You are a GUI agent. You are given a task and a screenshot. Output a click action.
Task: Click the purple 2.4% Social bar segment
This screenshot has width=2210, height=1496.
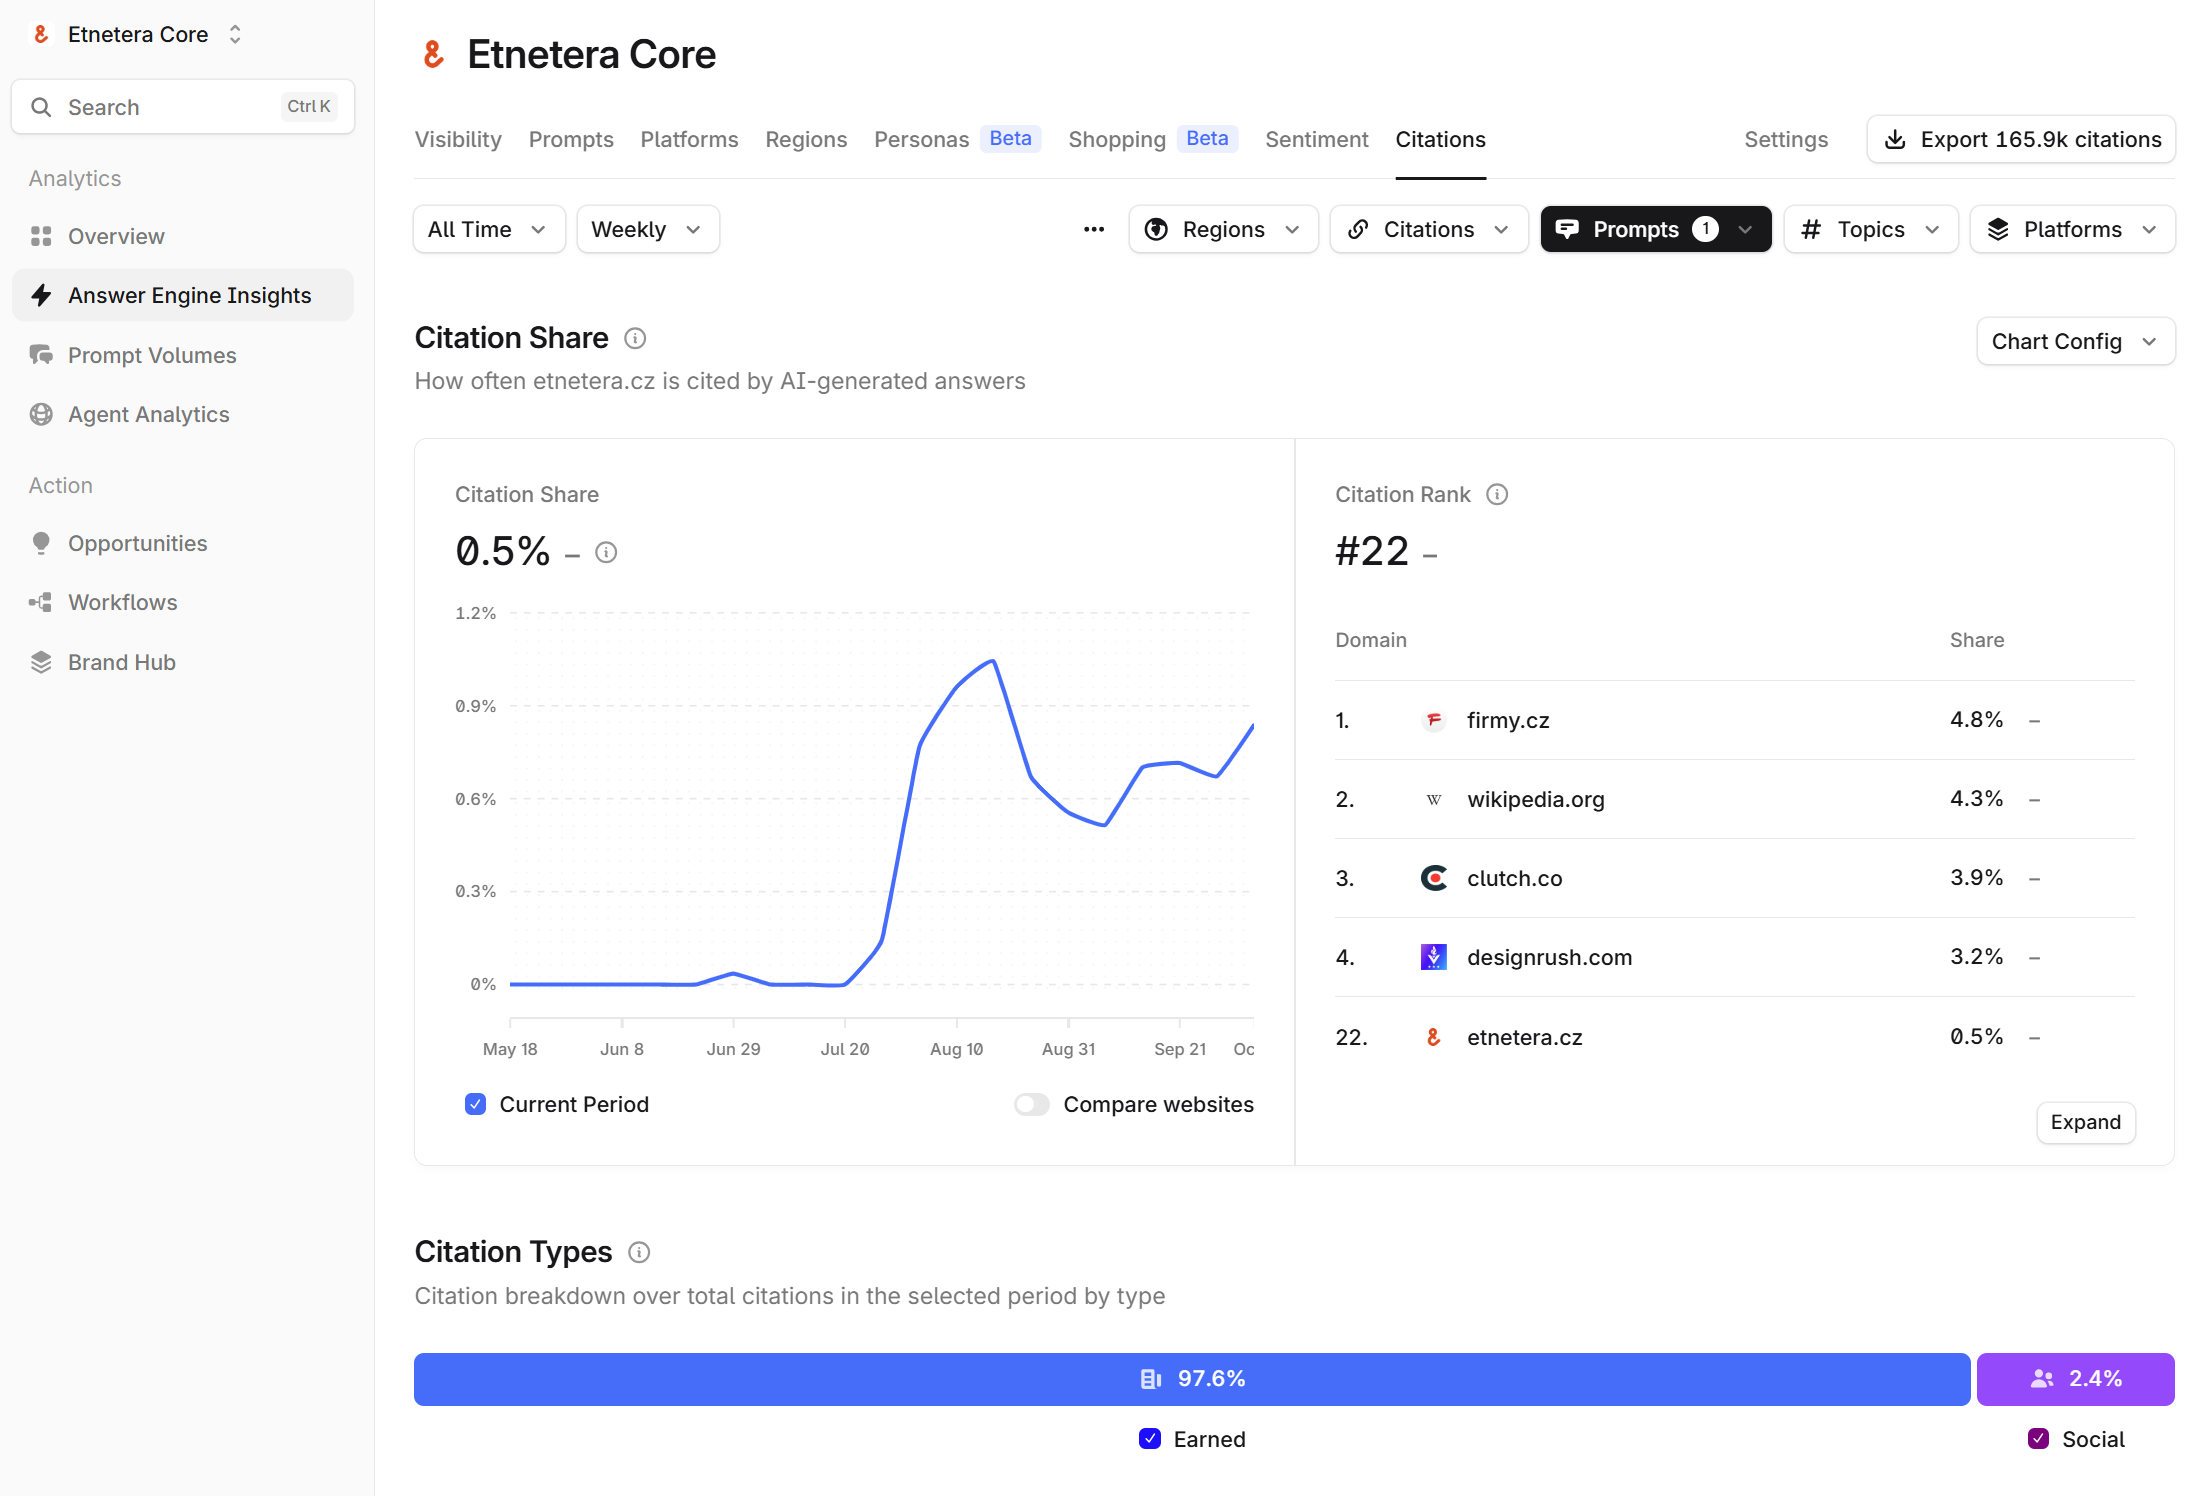[x=2075, y=1379]
